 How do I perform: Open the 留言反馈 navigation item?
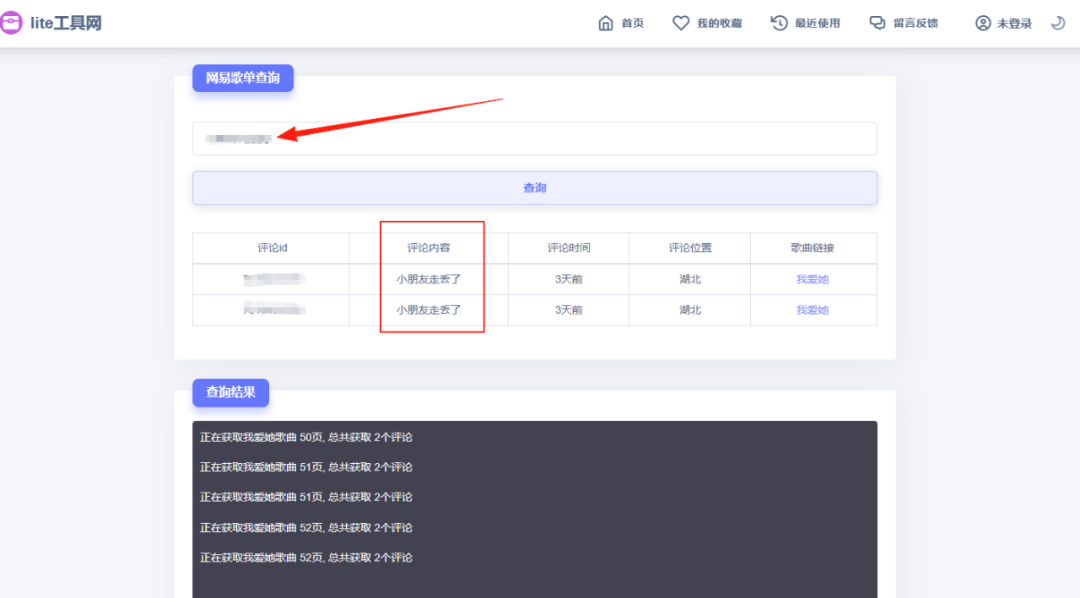pyautogui.click(x=915, y=23)
